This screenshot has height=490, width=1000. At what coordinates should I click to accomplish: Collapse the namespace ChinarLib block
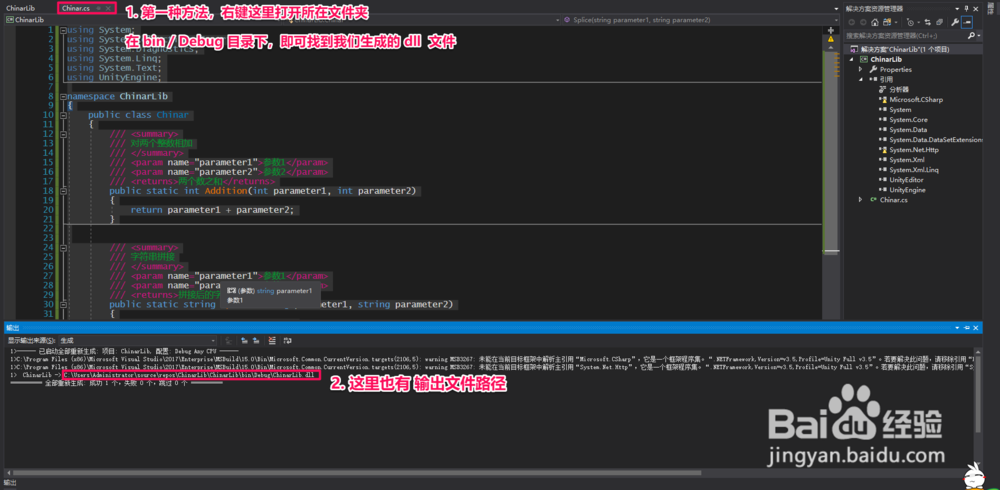pyautogui.click(x=62, y=96)
